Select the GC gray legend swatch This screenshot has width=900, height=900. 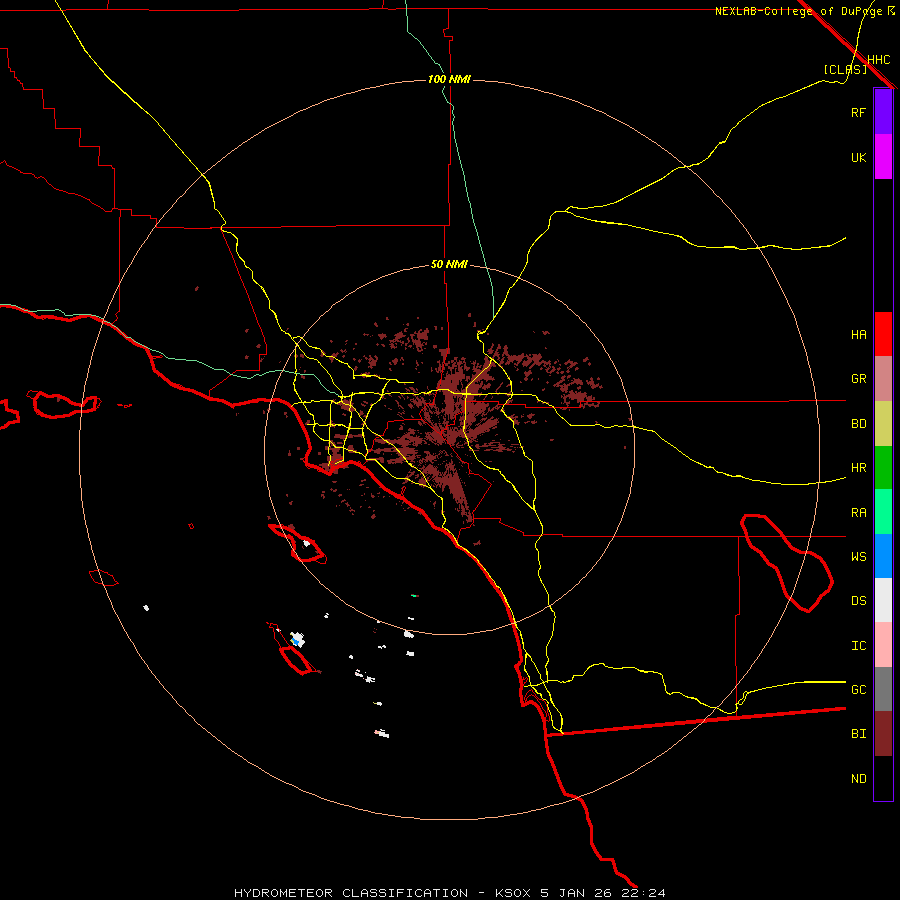883,689
